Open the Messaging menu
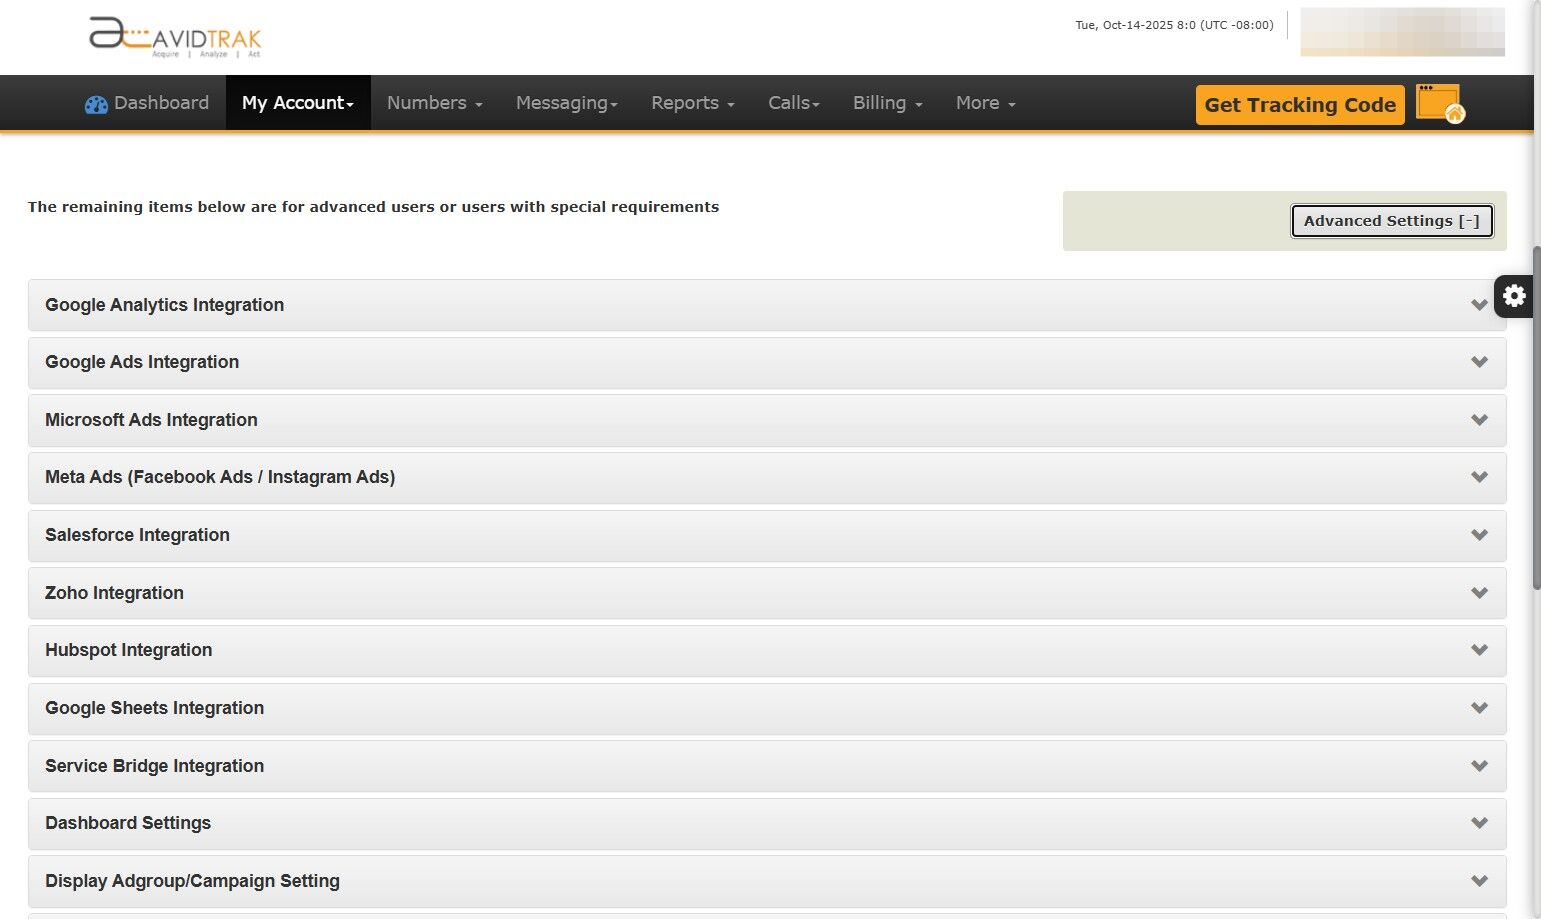1541x919 pixels. pos(567,103)
